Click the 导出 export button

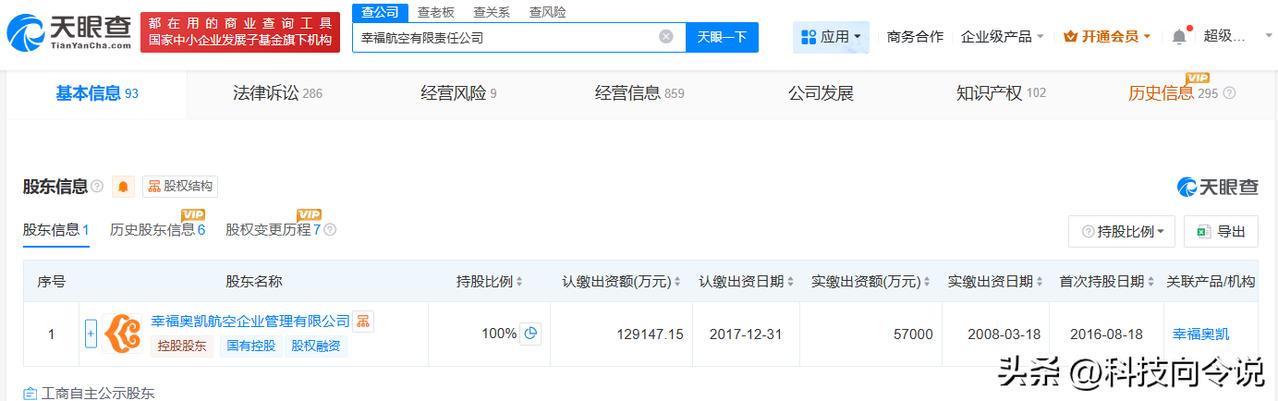[x=1221, y=231]
